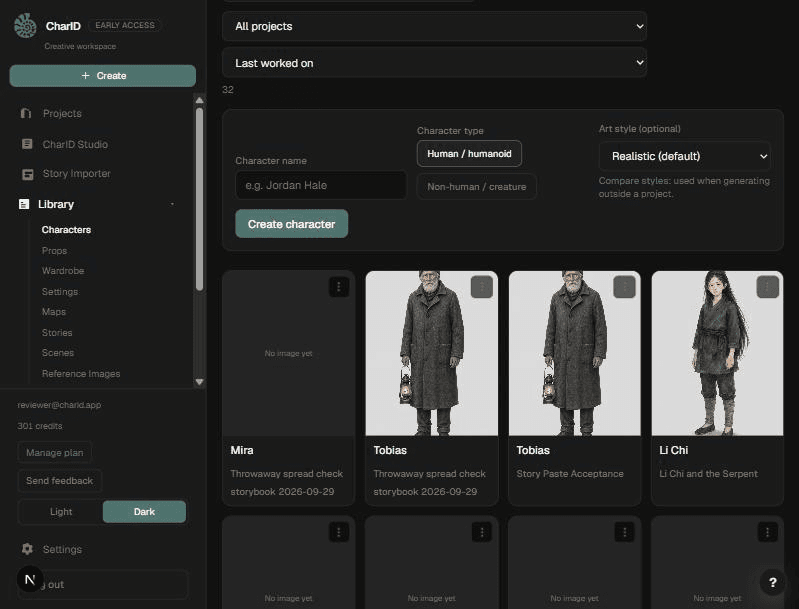The width and height of the screenshot is (799, 609).
Task: Click the Settings gear icon
Action: coord(28,549)
